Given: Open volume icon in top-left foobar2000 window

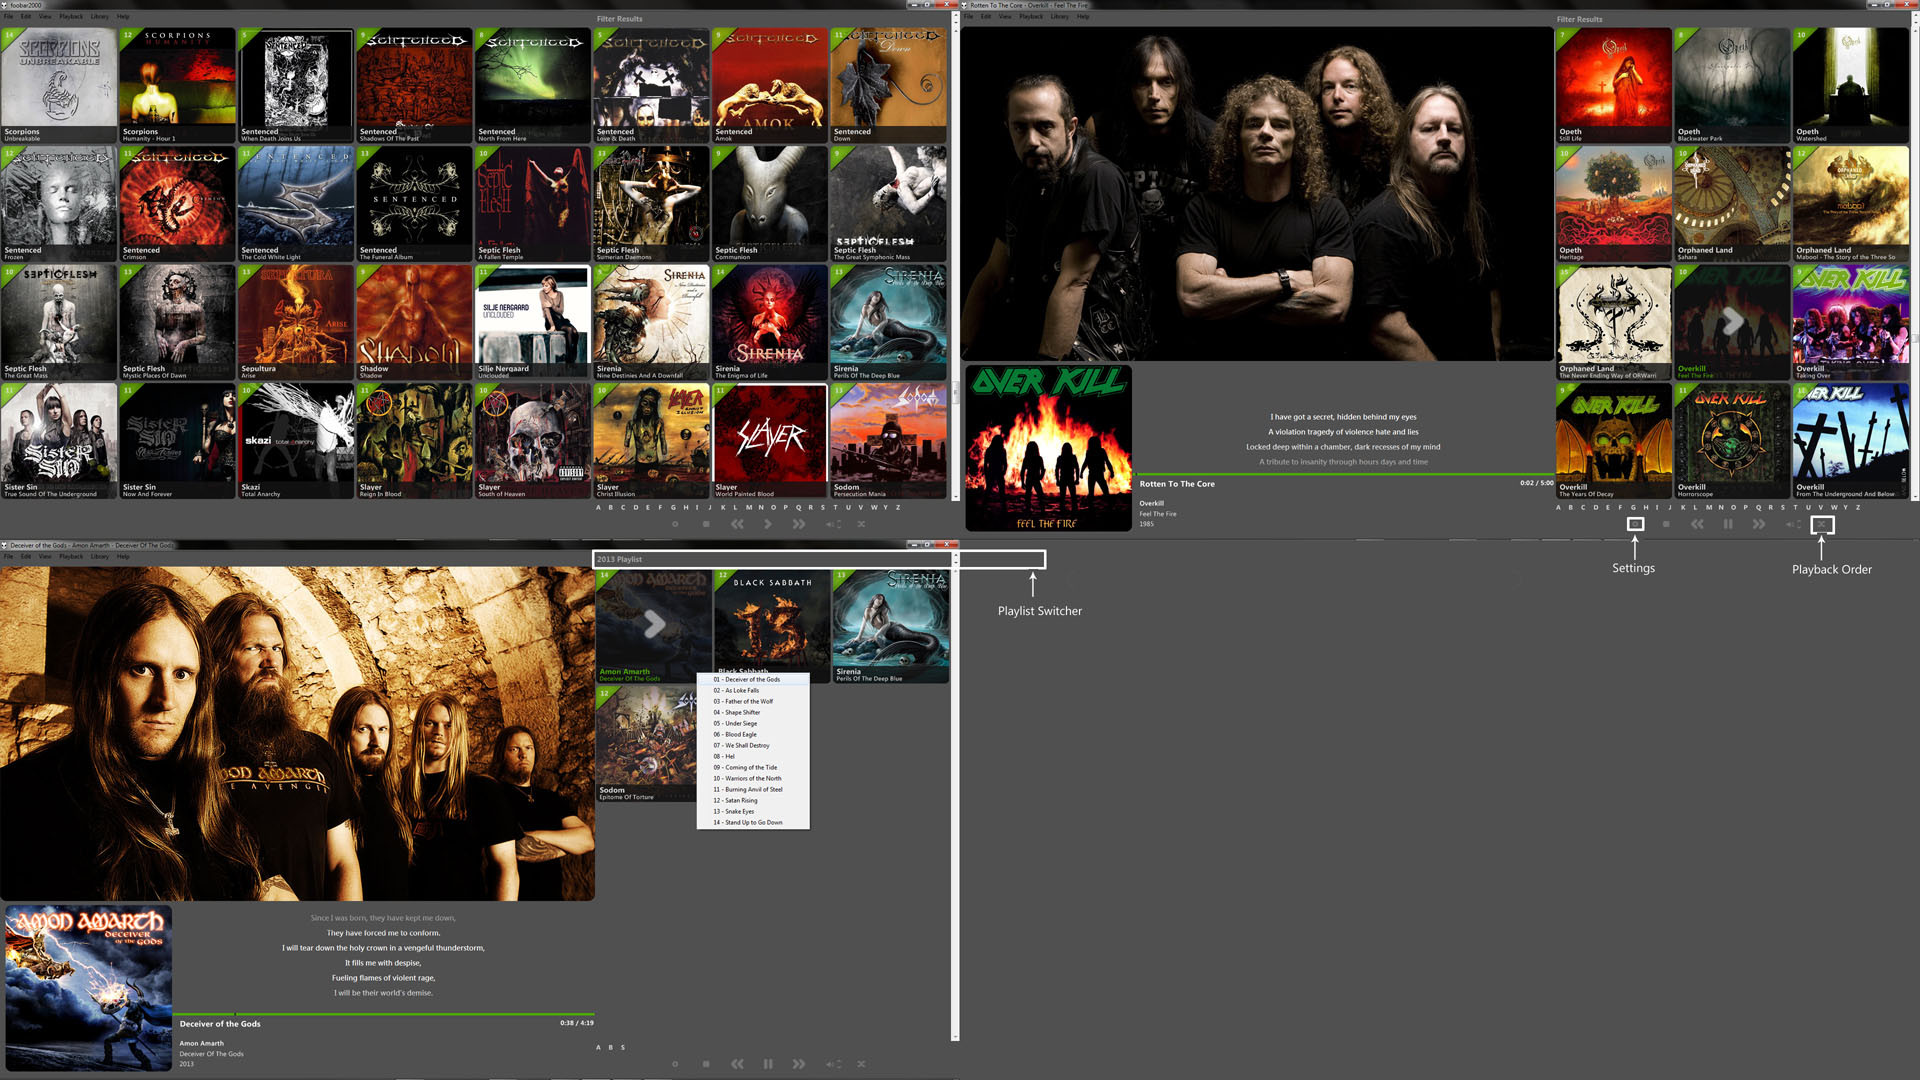Looking at the screenshot, I should 833,524.
